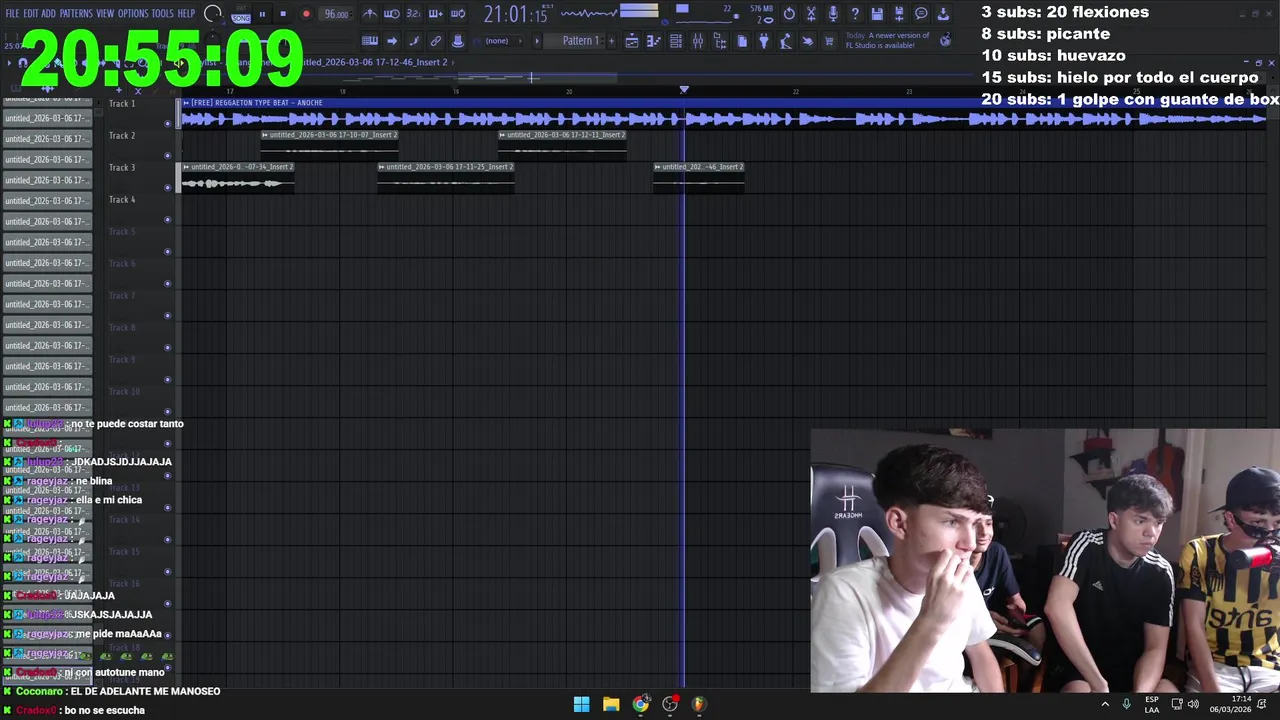
Task: Click the export render download icon
Action: pyautogui.click(x=943, y=14)
